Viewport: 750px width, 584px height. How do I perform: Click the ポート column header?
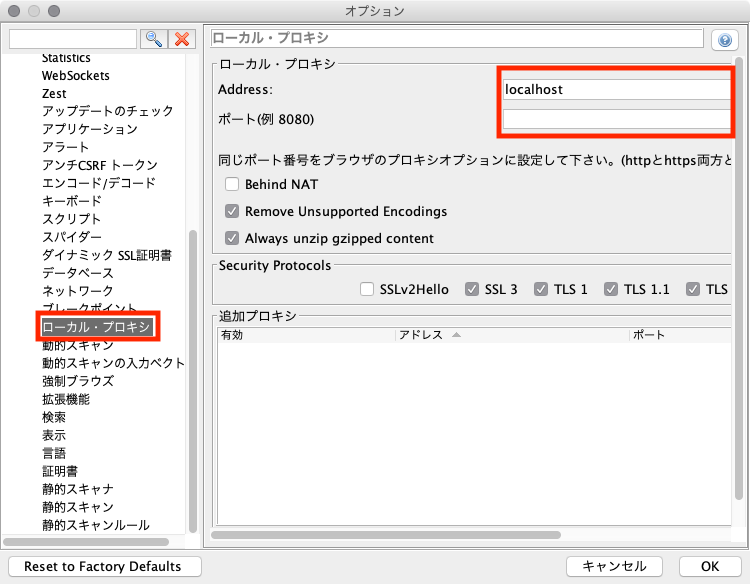[x=680, y=335]
